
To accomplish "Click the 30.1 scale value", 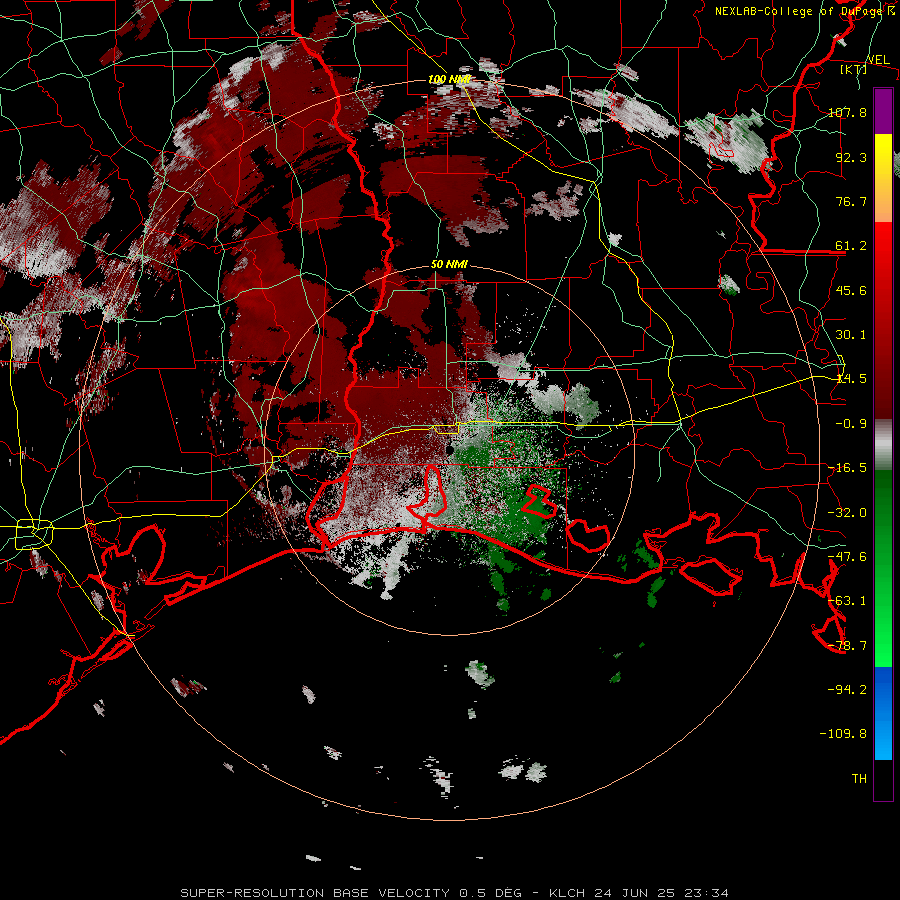I will coord(851,334).
